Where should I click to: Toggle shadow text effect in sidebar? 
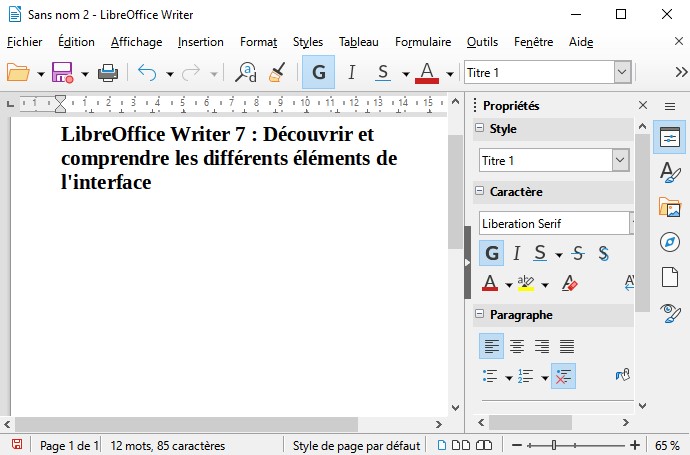(604, 253)
